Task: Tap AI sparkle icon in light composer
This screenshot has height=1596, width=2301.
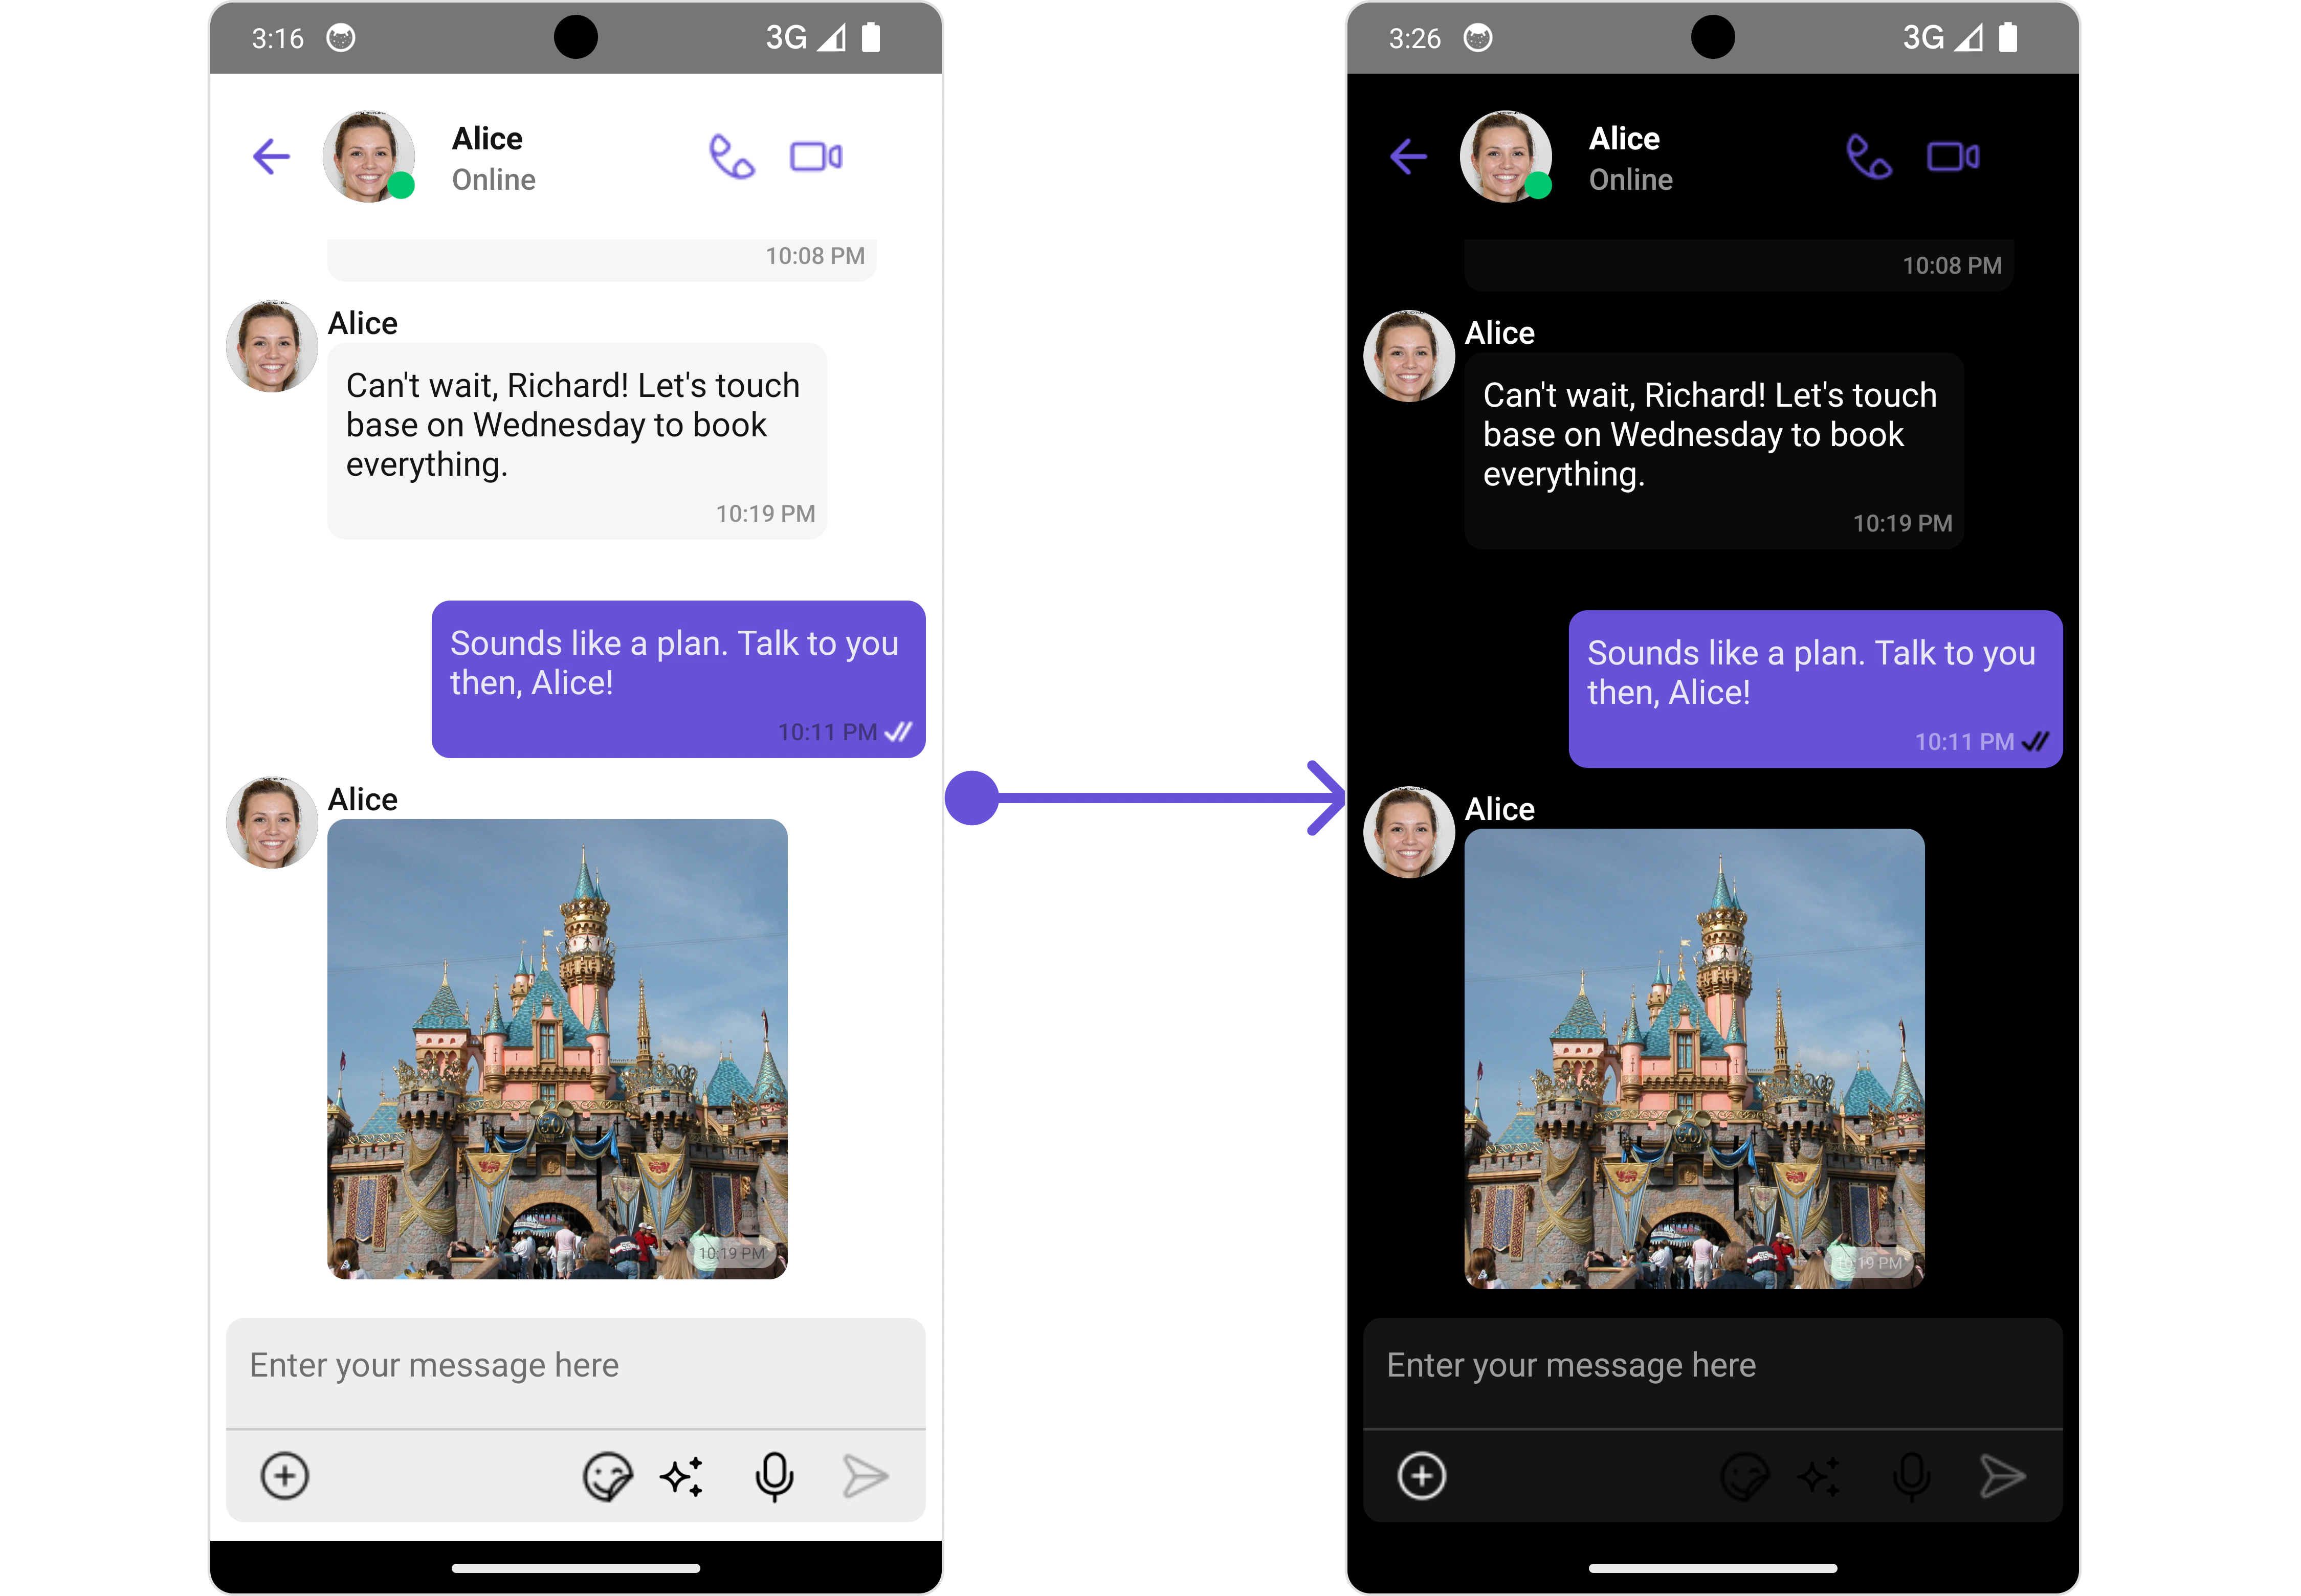Action: (682, 1476)
